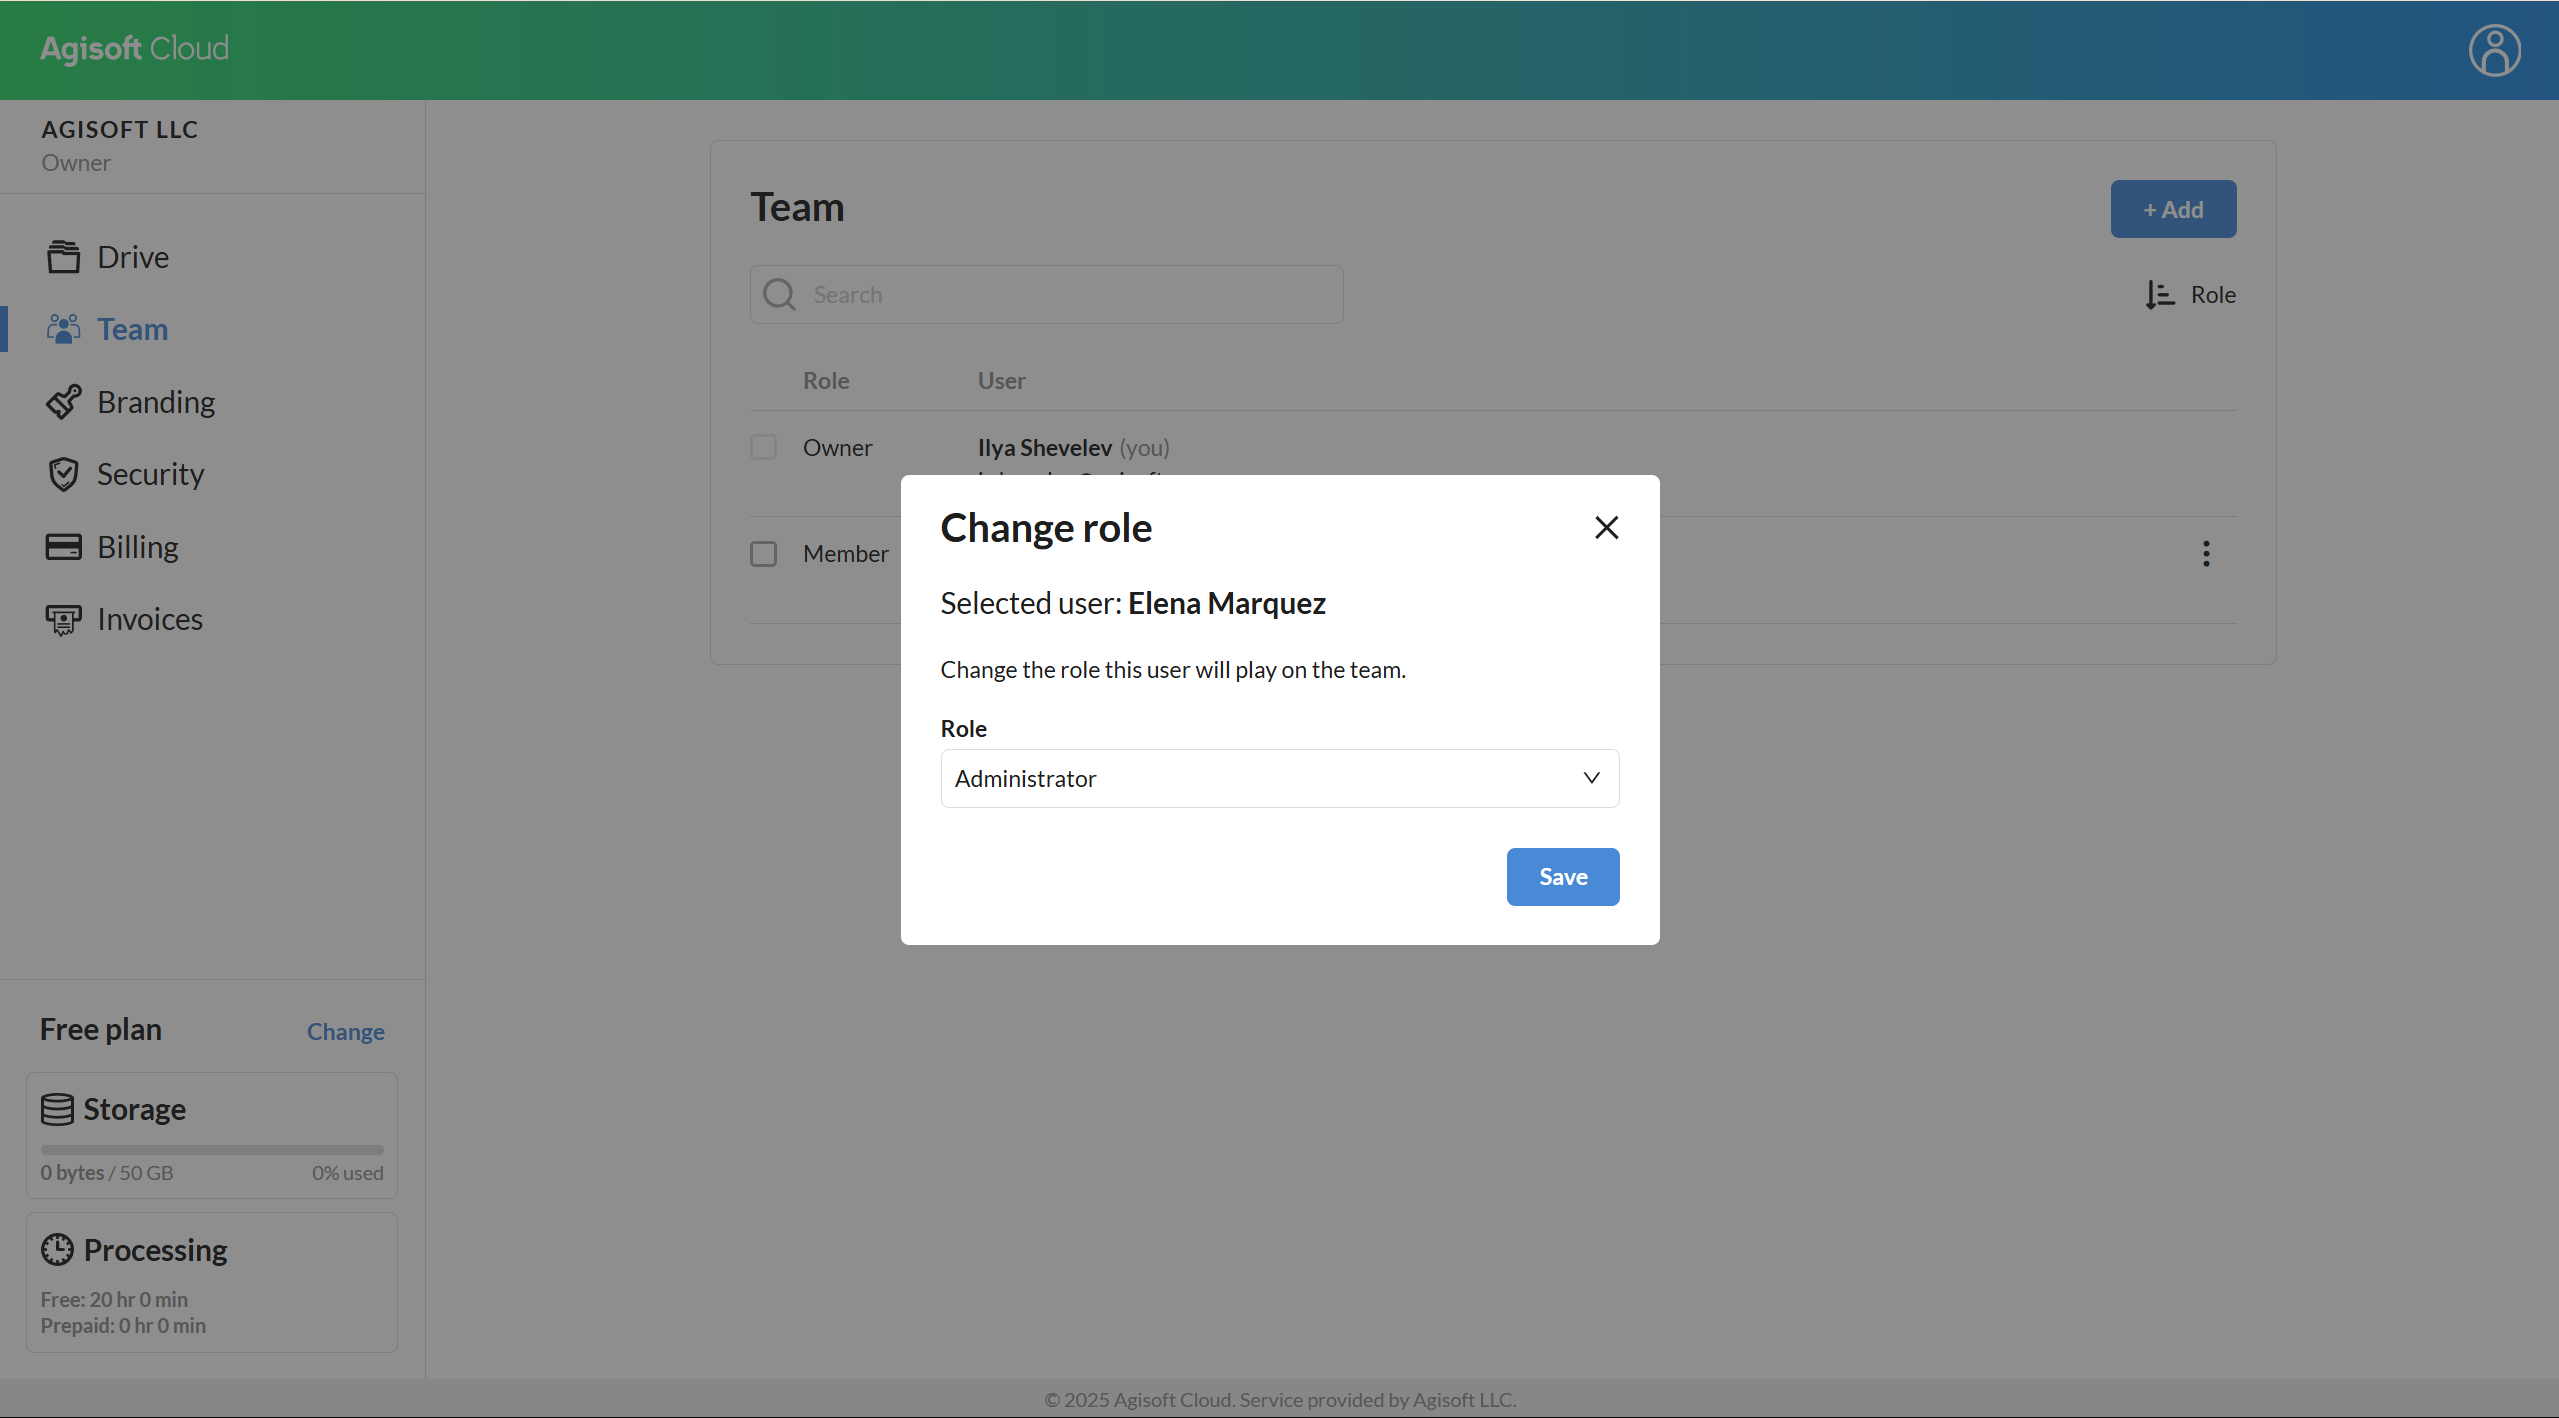Click the Security shield icon
Image resolution: width=2559 pixels, height=1418 pixels.
pyautogui.click(x=63, y=474)
